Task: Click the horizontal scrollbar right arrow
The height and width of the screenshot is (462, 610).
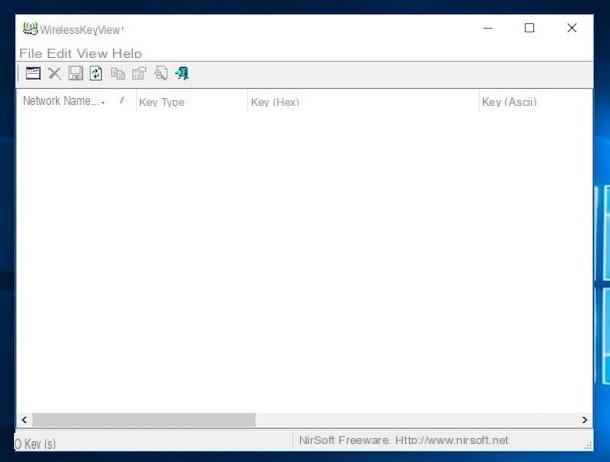Action: 585,420
